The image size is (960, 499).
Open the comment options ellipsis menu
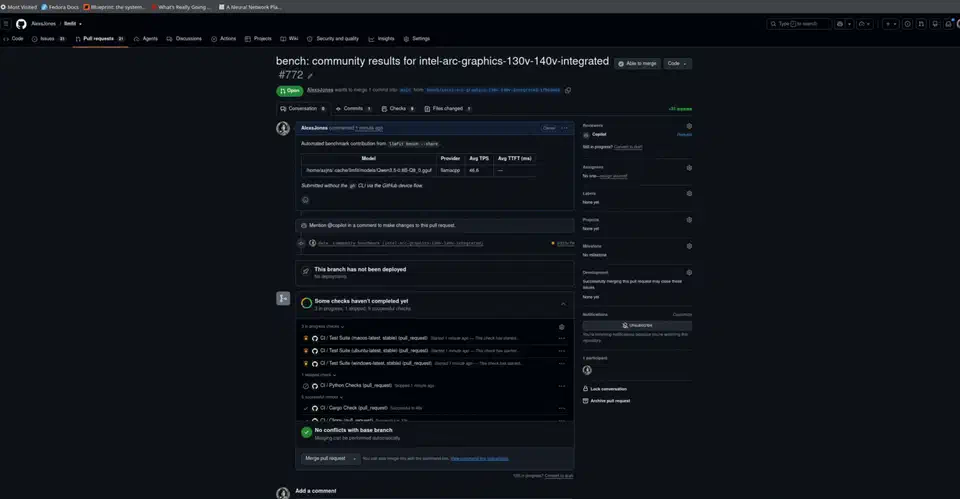564,128
